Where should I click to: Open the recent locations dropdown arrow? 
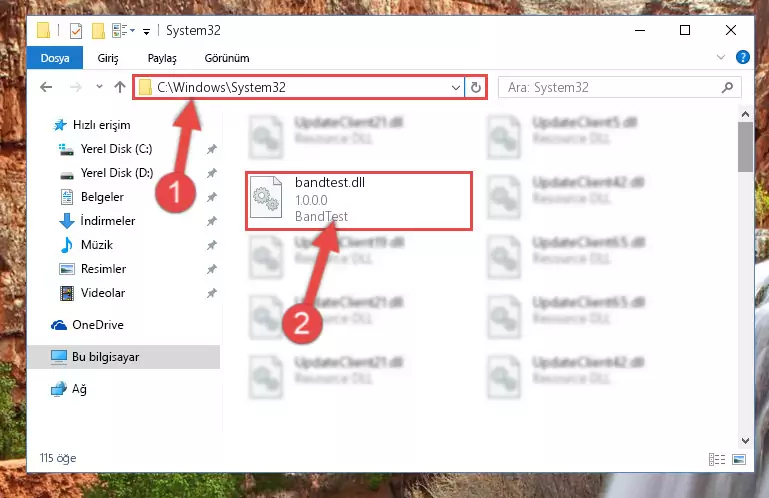point(99,87)
